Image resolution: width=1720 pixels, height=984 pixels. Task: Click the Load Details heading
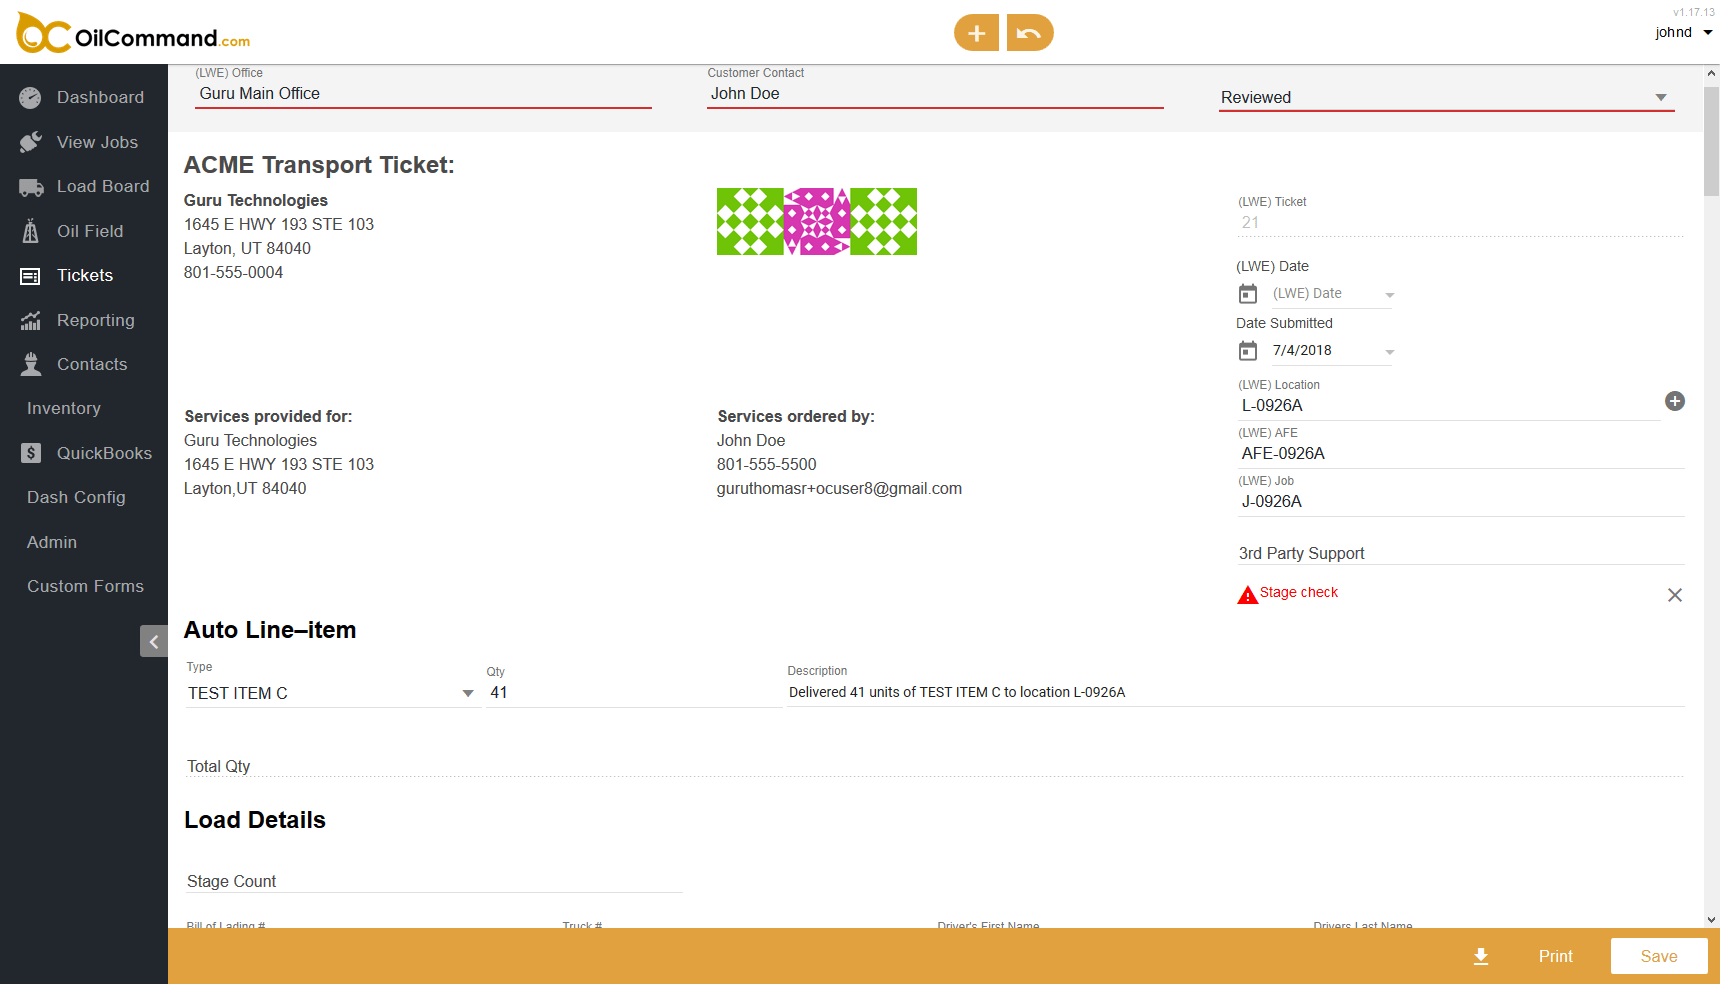(x=255, y=820)
